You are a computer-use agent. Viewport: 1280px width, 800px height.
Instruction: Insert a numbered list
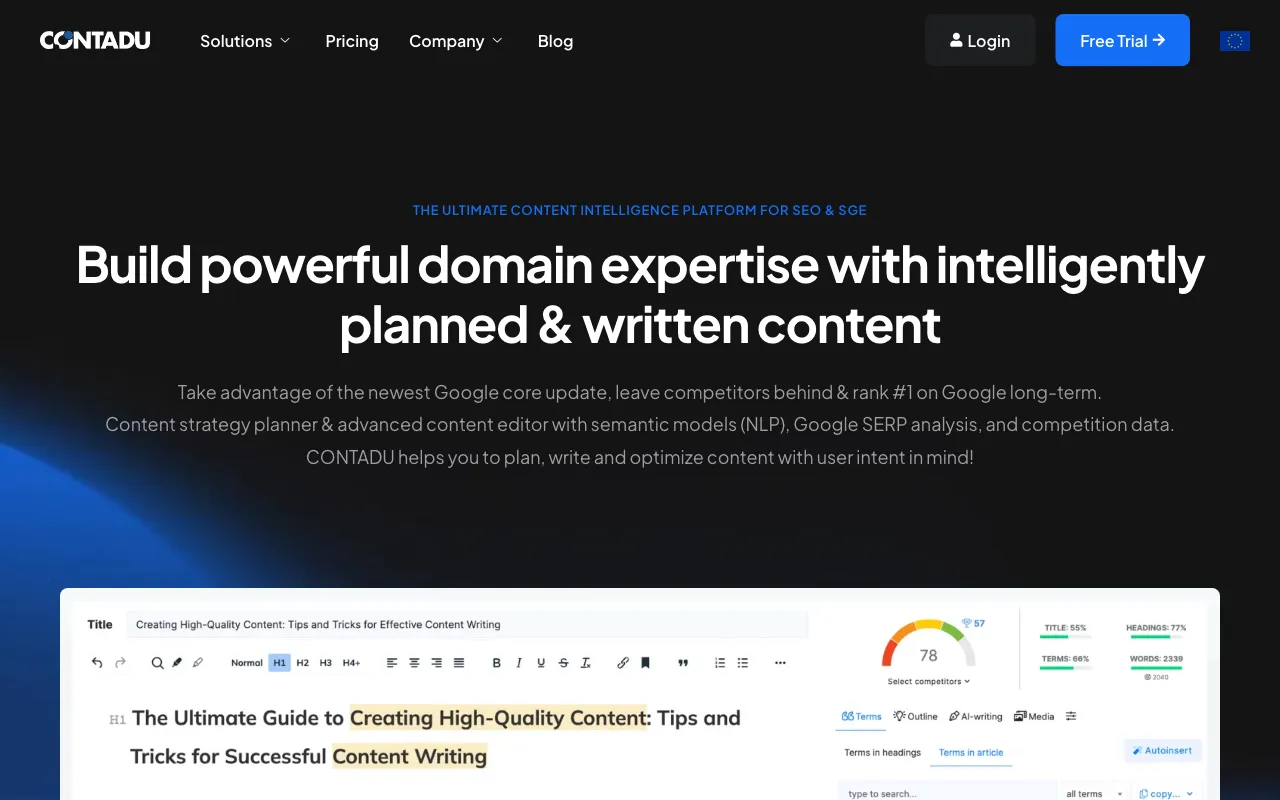[720, 662]
